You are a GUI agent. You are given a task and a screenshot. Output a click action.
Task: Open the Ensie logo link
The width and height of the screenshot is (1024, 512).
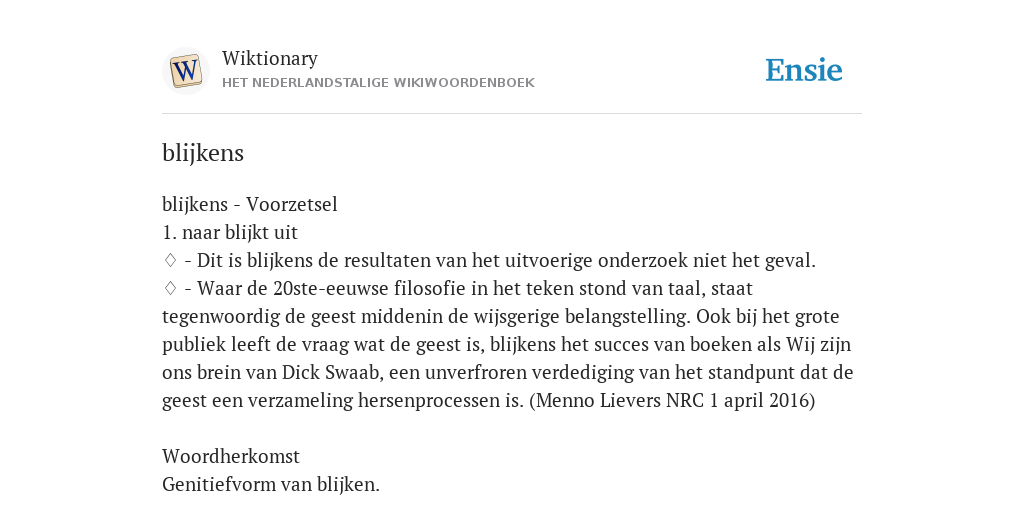click(x=803, y=70)
